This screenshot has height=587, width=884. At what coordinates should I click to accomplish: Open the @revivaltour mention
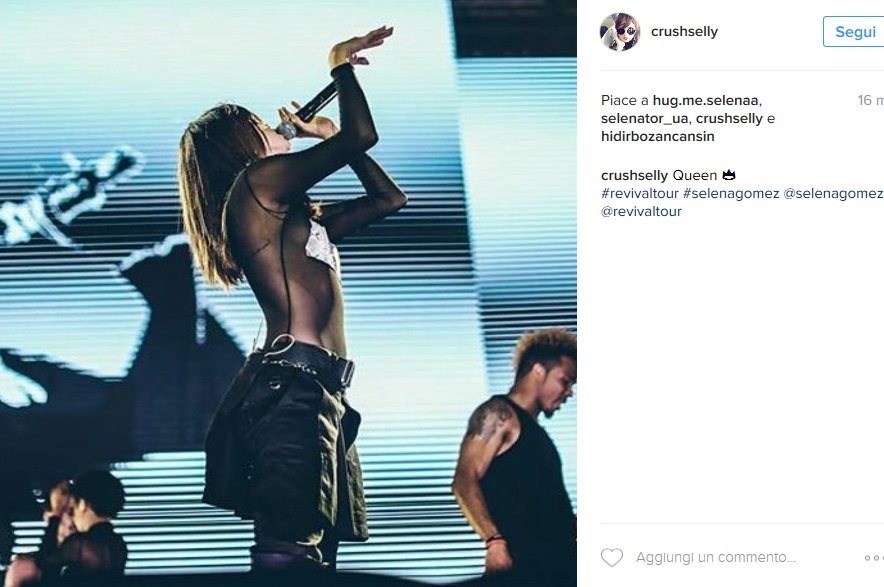point(642,211)
